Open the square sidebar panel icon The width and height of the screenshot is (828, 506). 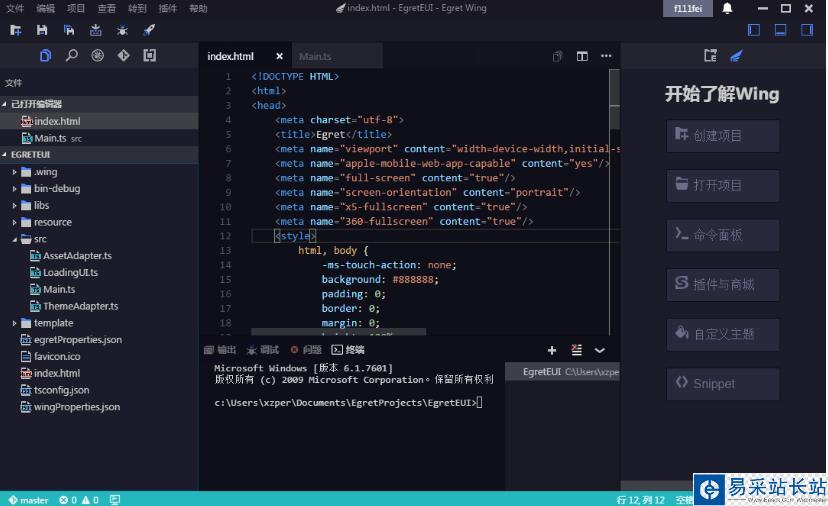149,55
